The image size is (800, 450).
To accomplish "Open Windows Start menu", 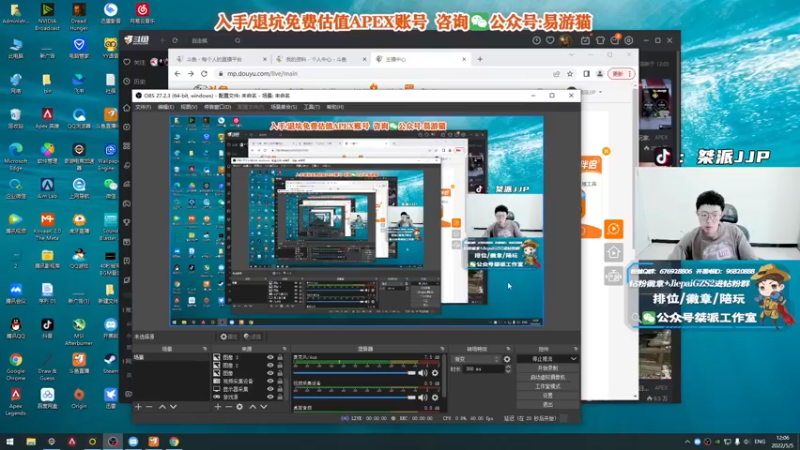I will pos(10,441).
